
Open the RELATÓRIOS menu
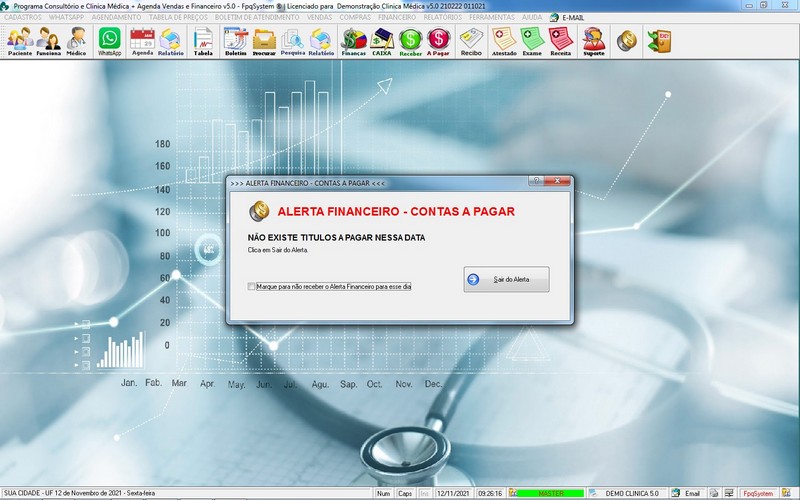point(442,17)
